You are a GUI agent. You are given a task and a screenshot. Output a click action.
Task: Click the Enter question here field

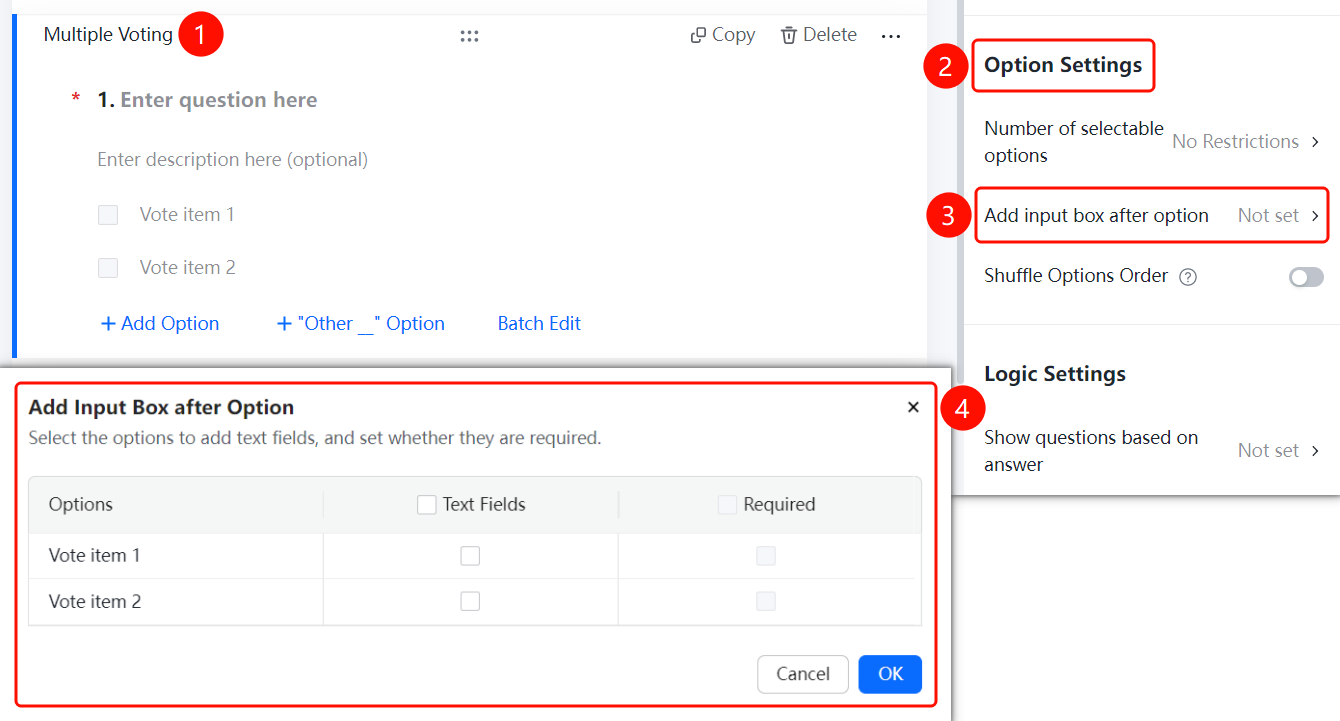click(x=218, y=100)
